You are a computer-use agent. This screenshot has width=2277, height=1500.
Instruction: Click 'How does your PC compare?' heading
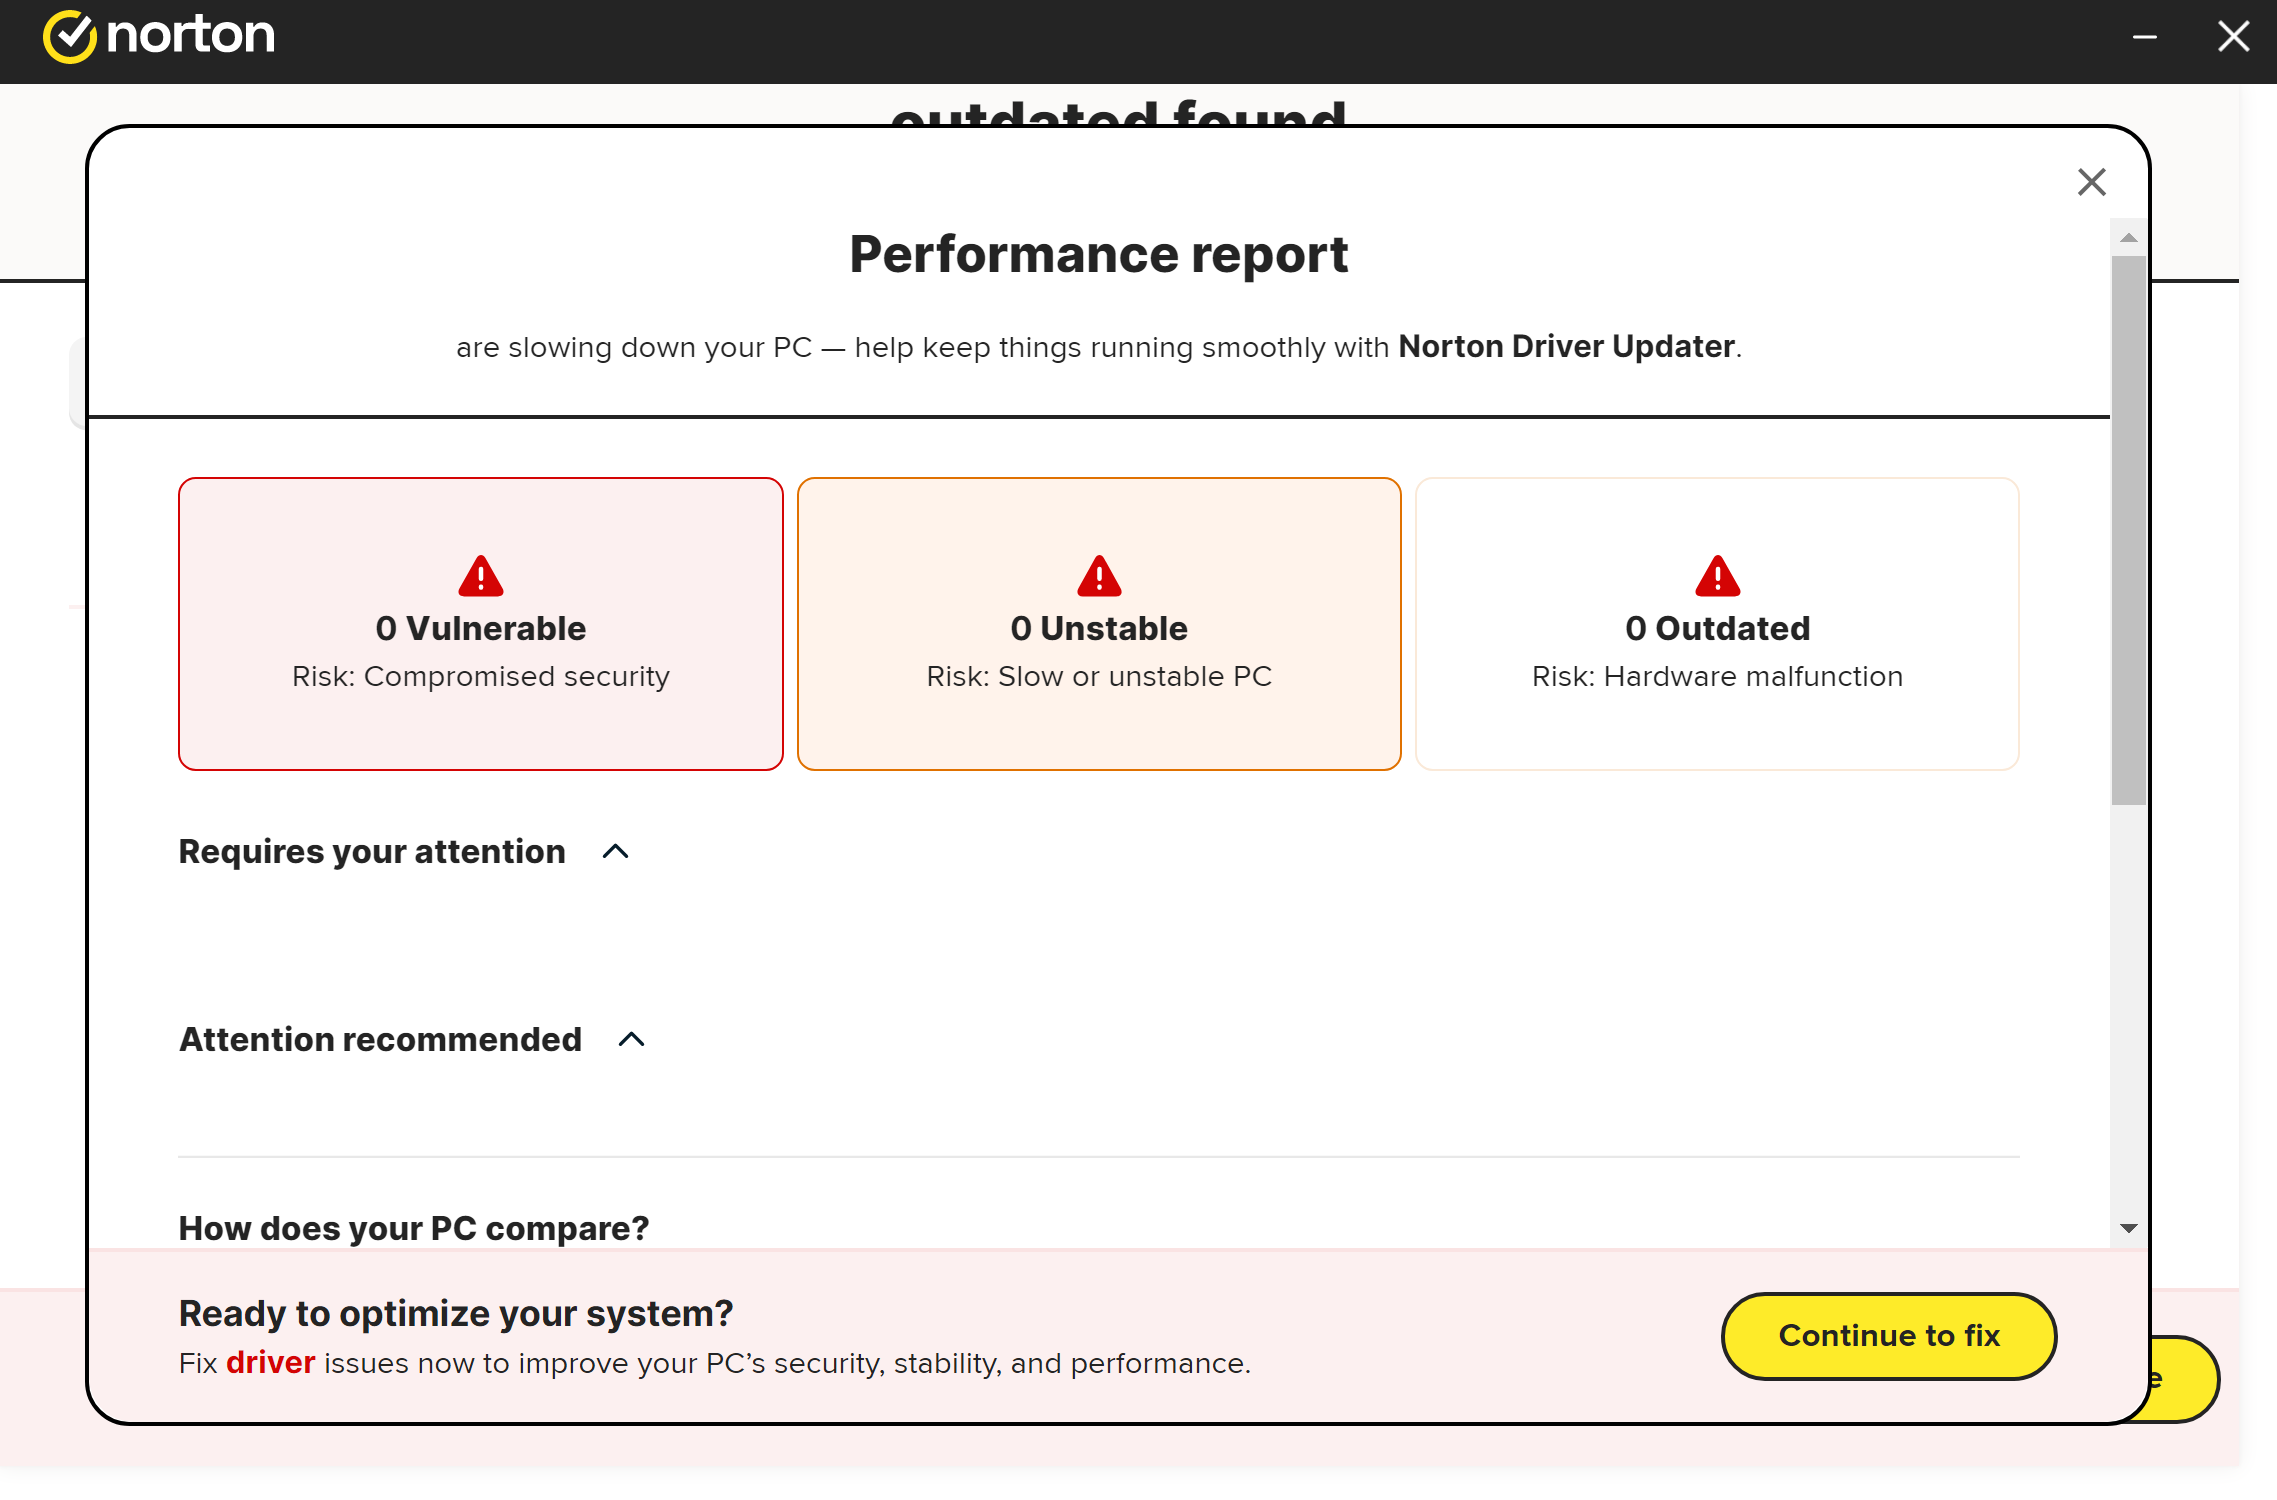414,1228
